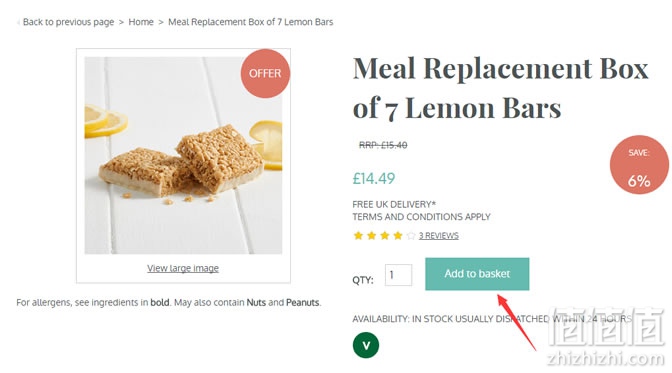Click the red OFFER badge on image

[265, 73]
